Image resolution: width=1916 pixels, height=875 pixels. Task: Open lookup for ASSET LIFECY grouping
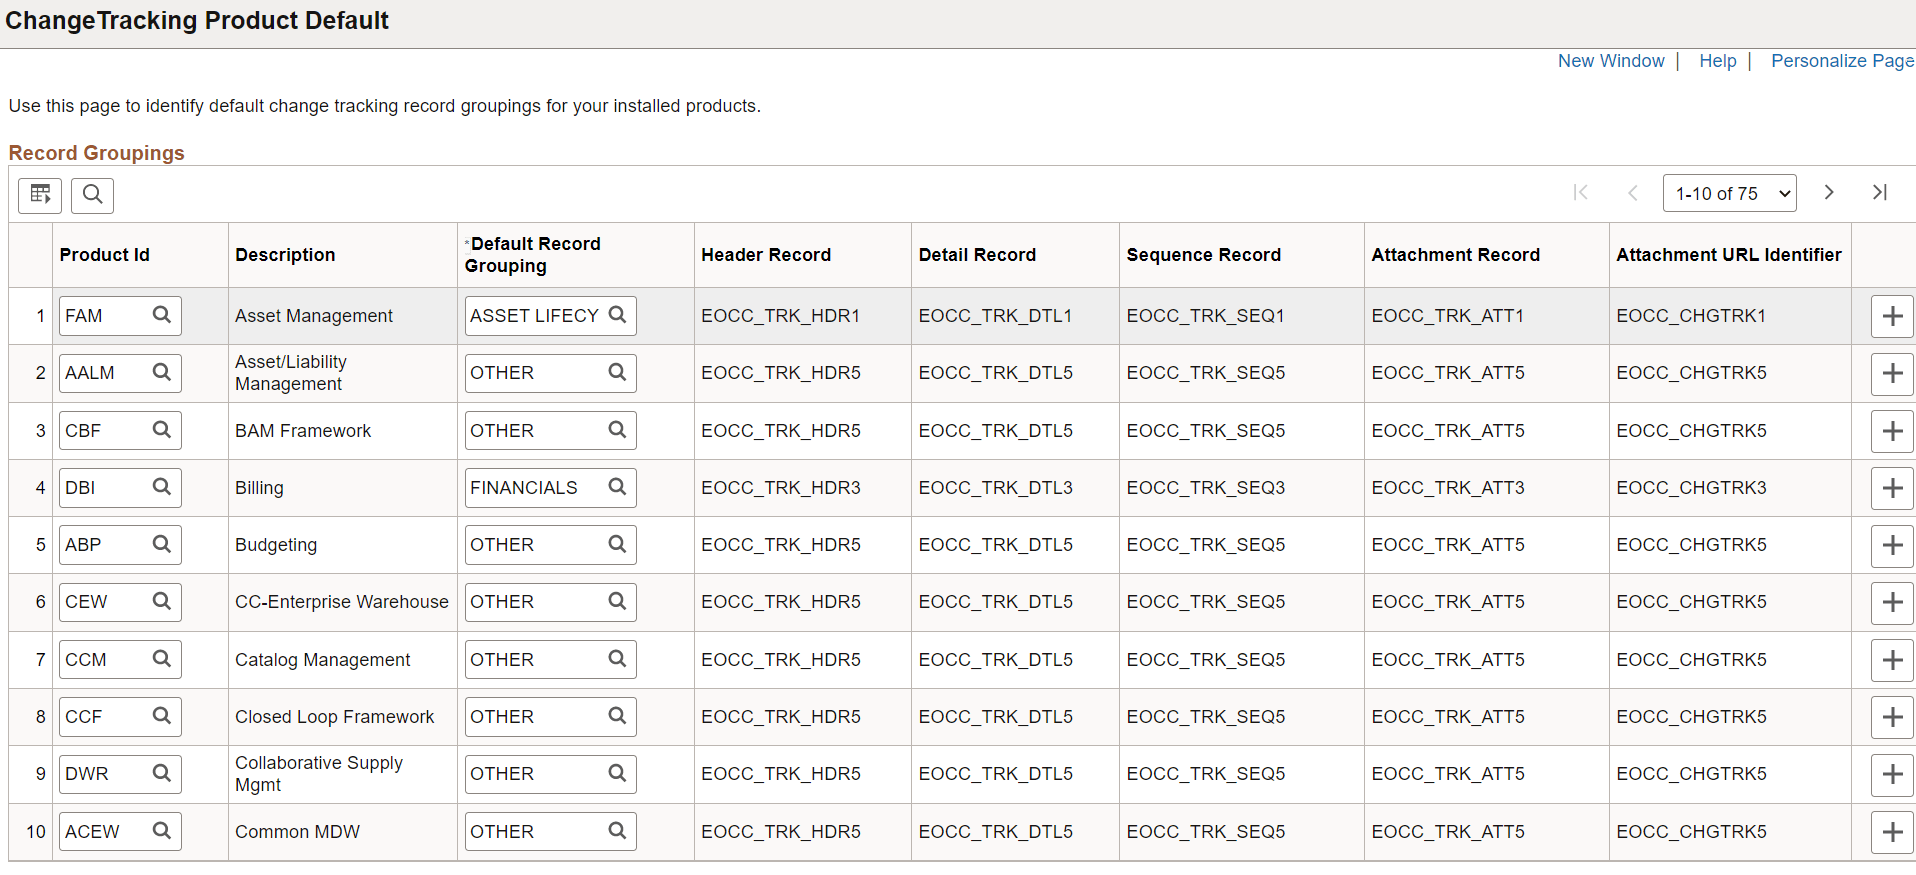(618, 315)
